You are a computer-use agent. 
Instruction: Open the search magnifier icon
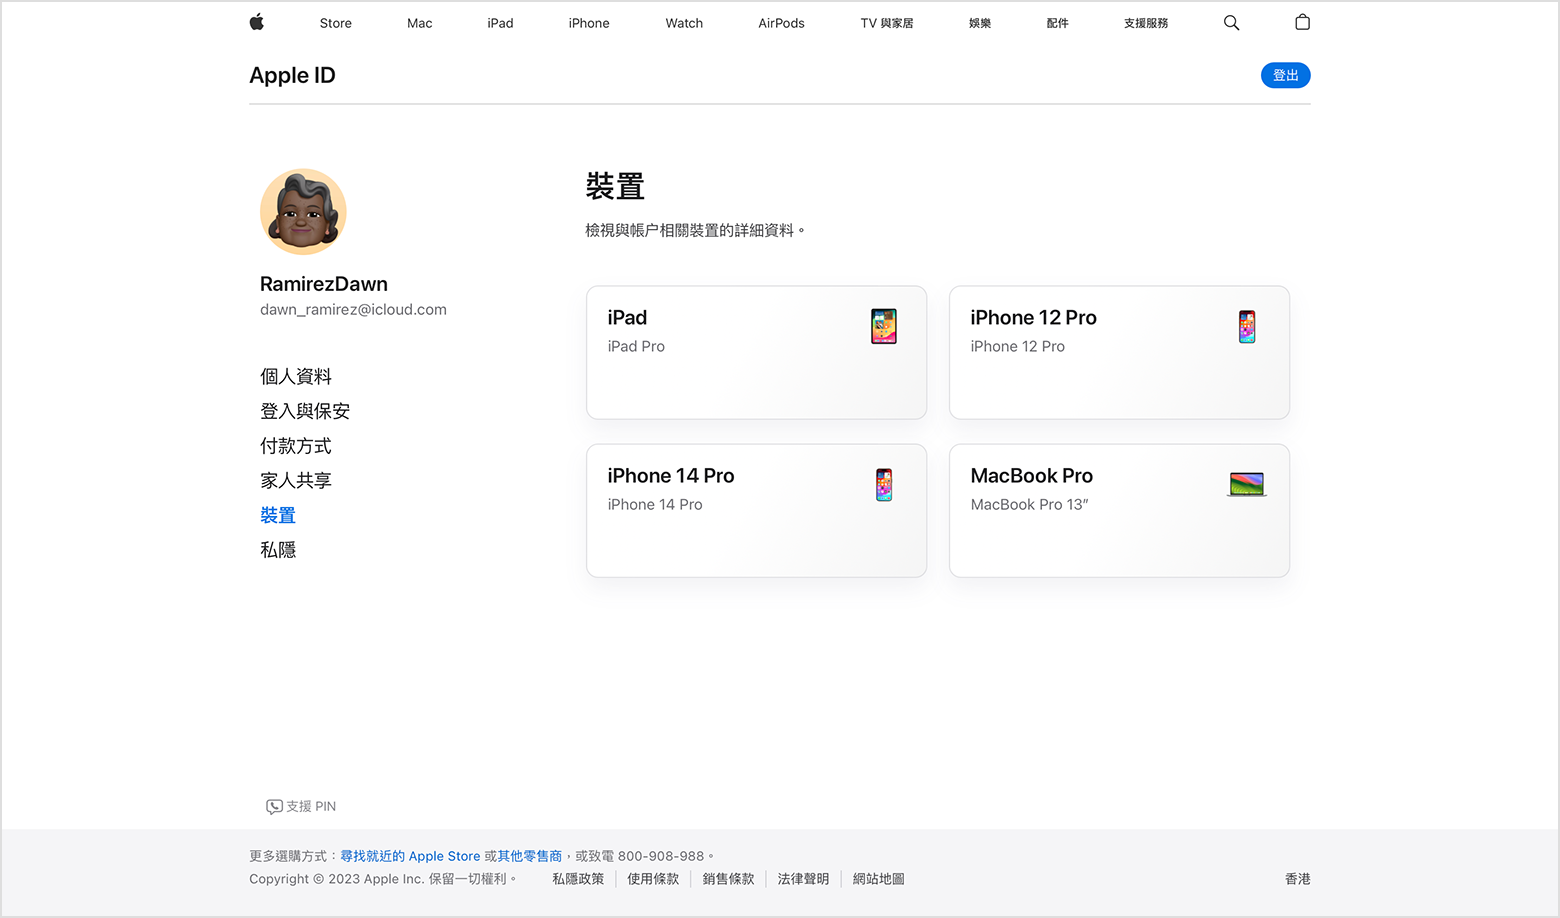coord(1231,23)
